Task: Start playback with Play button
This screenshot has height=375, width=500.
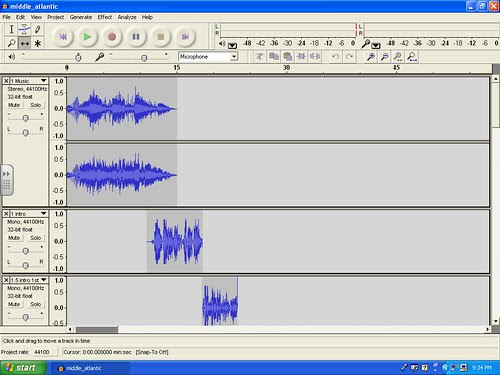Action: tap(87, 37)
